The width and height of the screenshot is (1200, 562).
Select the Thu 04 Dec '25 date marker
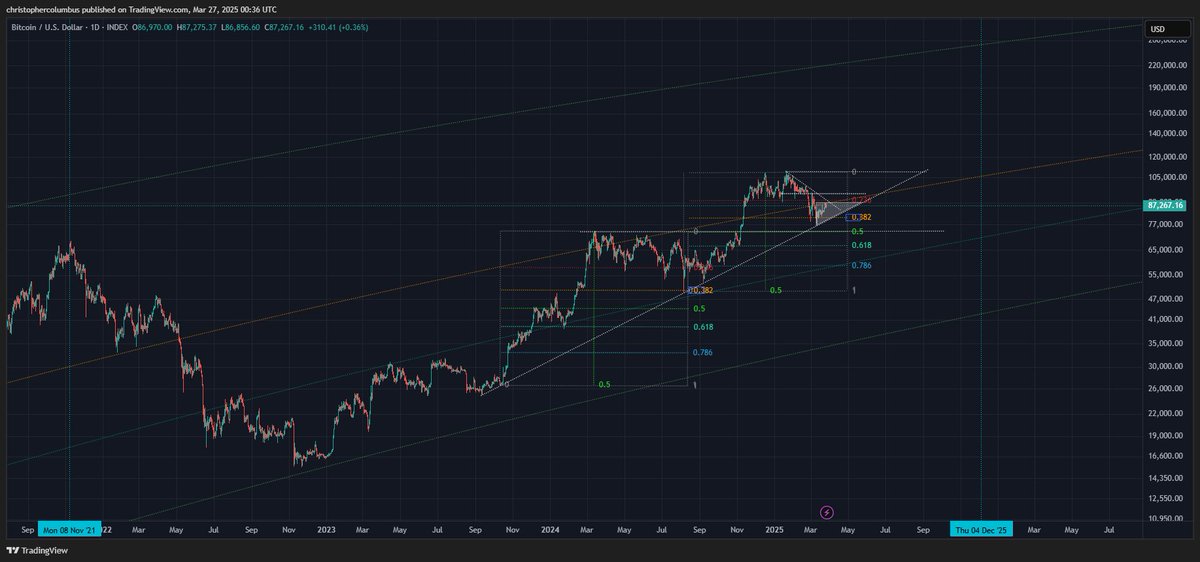pos(981,529)
